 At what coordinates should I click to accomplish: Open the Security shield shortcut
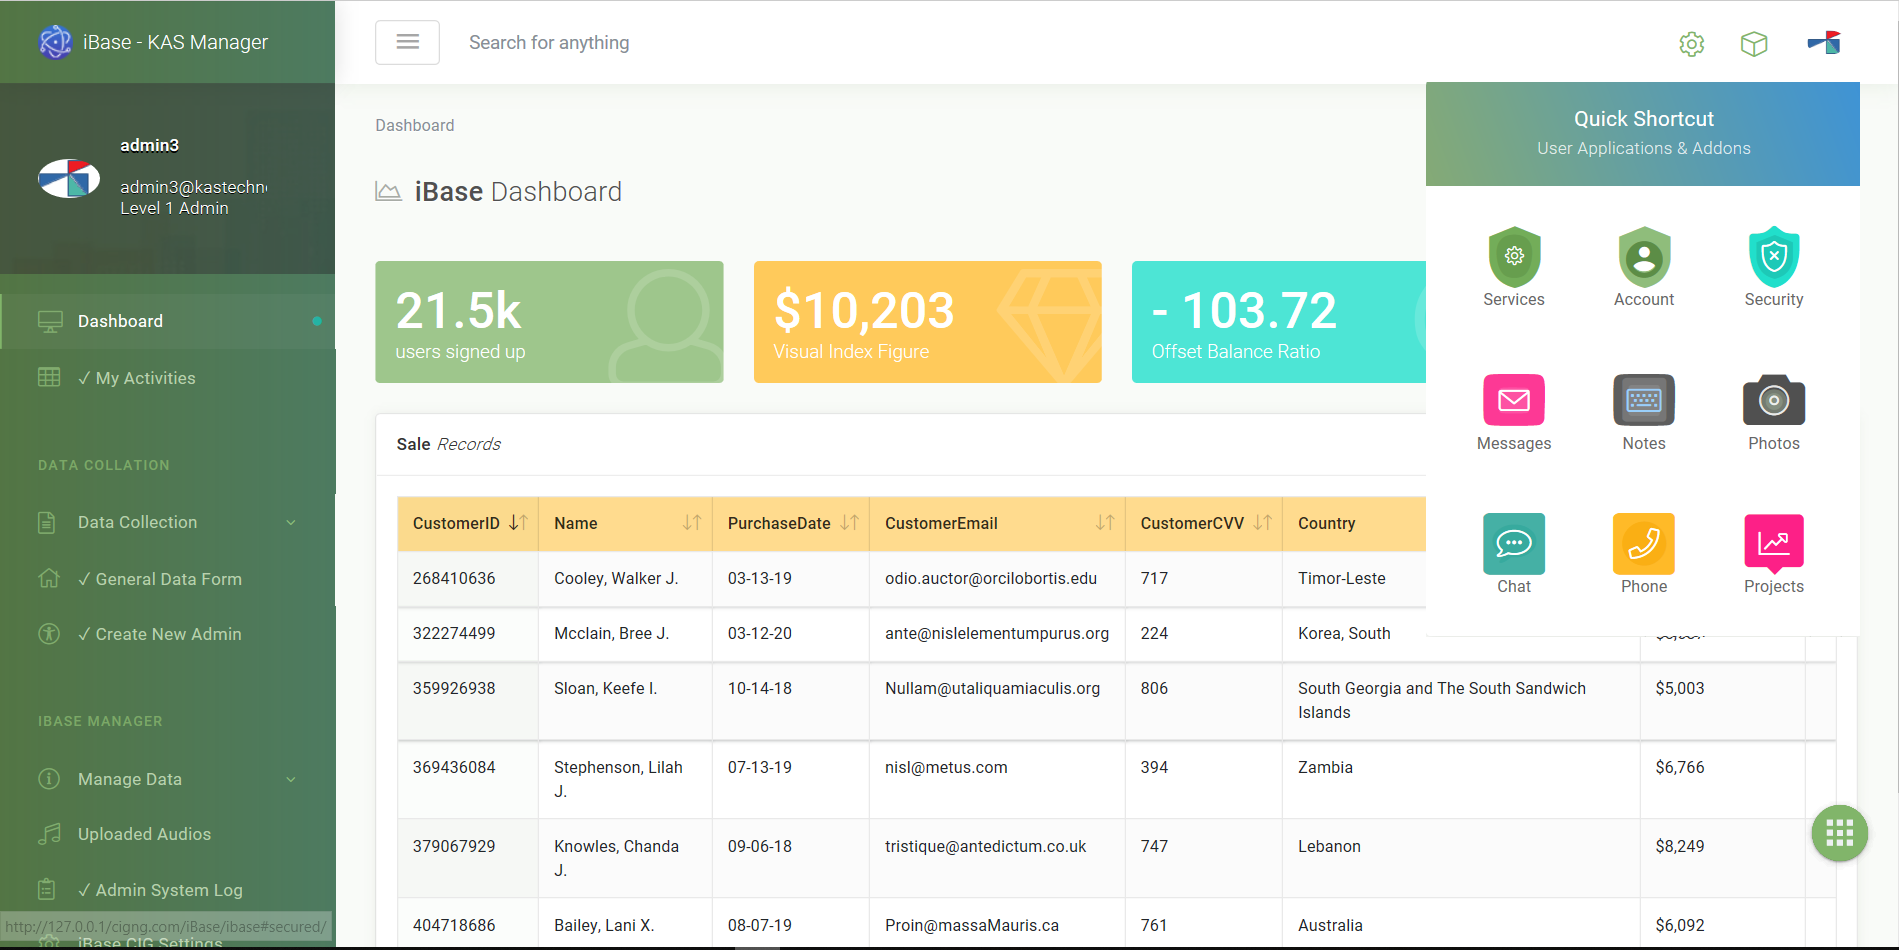coord(1773,258)
